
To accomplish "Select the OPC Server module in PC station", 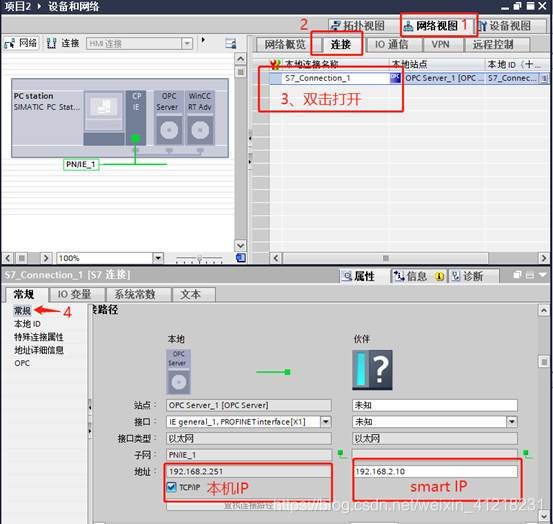I will coord(169,118).
